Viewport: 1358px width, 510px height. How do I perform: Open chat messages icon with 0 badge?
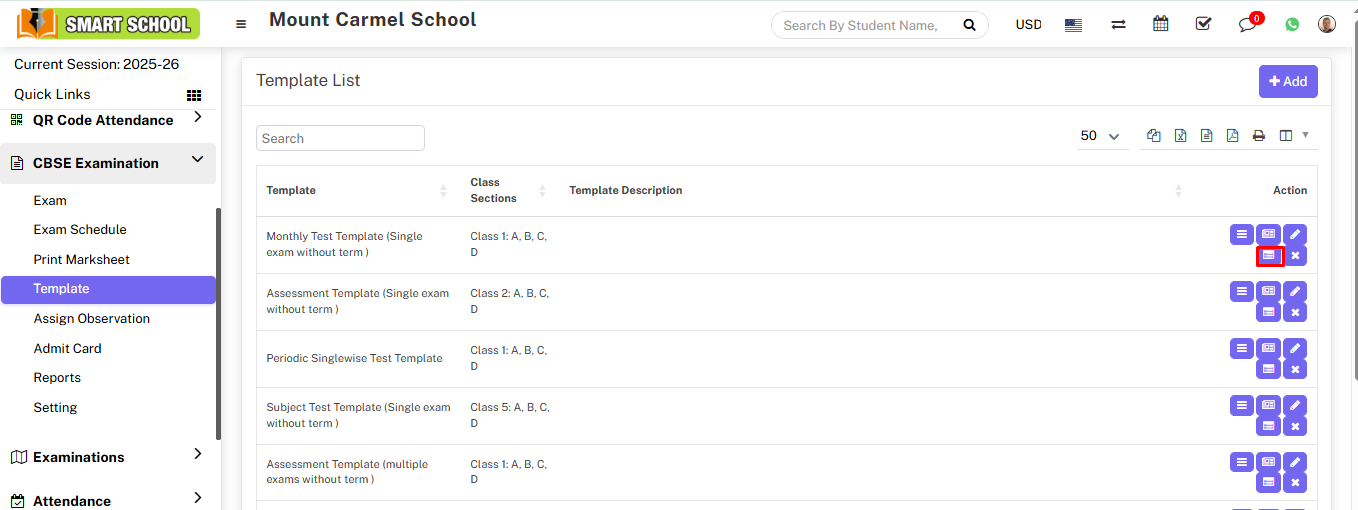(x=1247, y=25)
